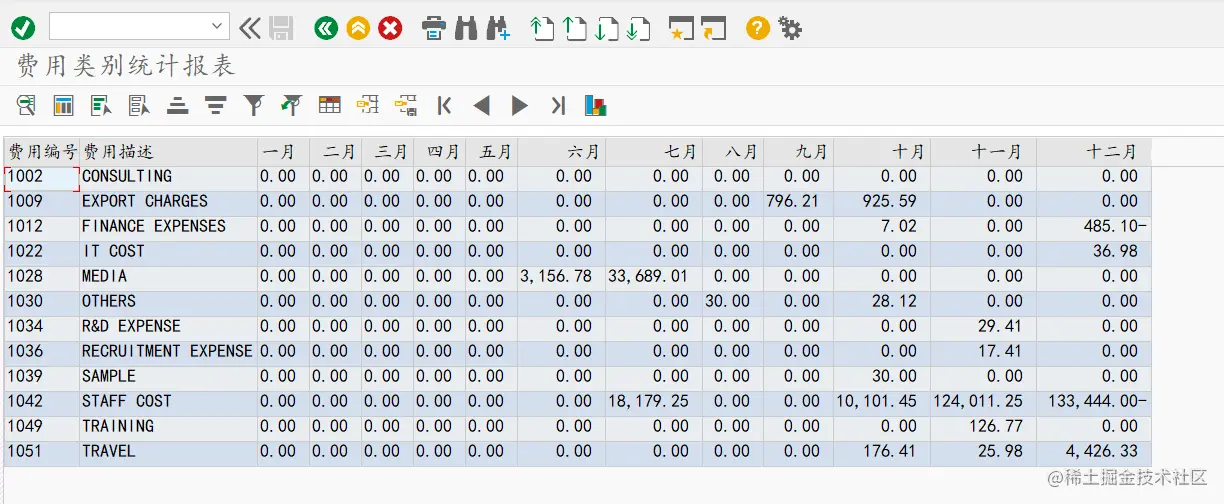
Task: Click MEDIA June value 3,156.78
Action: tap(556, 277)
